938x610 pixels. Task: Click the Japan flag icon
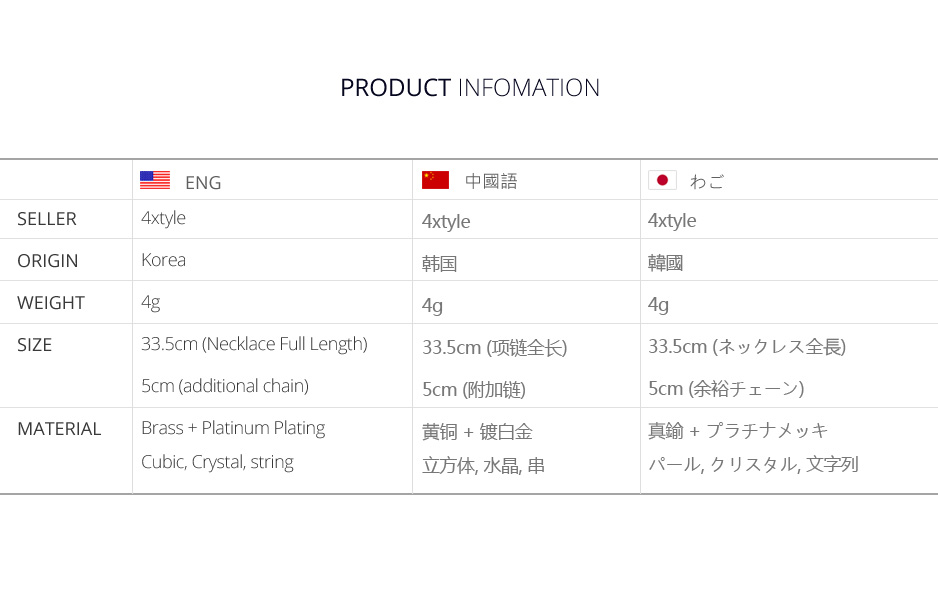coord(662,180)
